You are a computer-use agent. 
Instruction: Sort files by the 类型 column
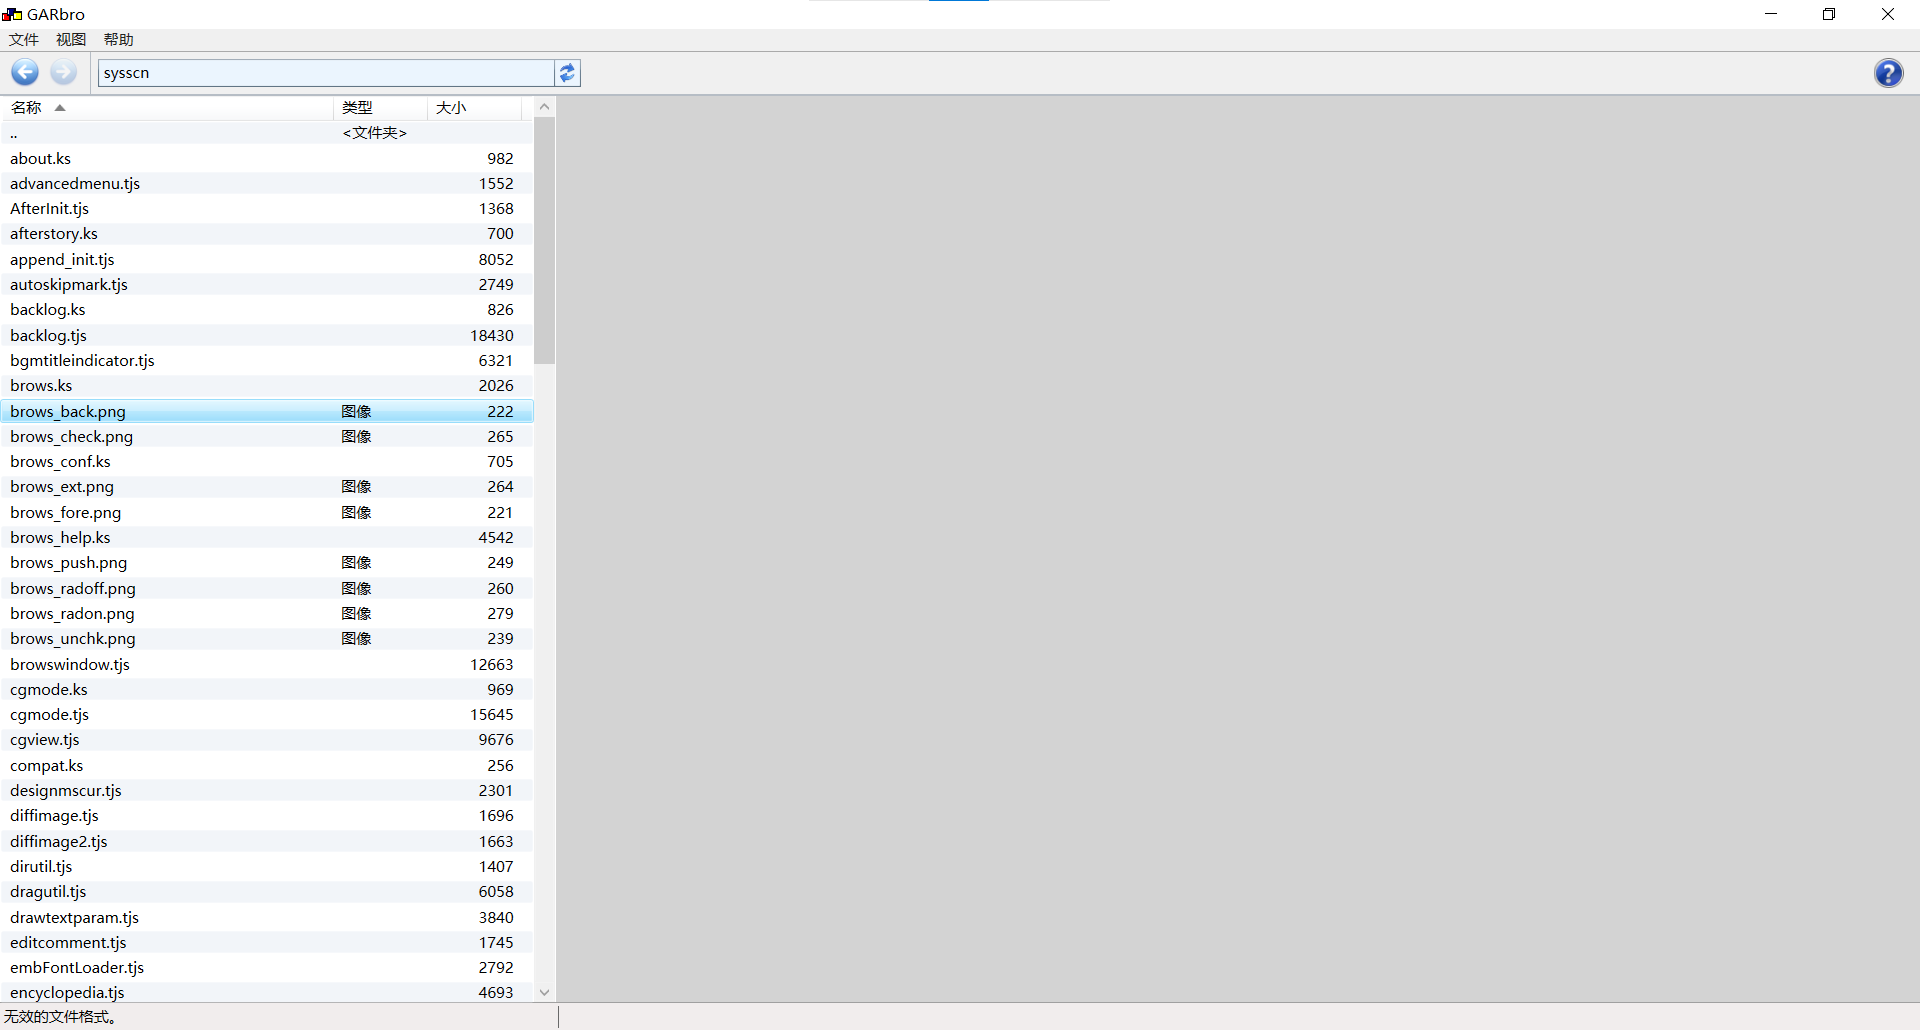(358, 107)
